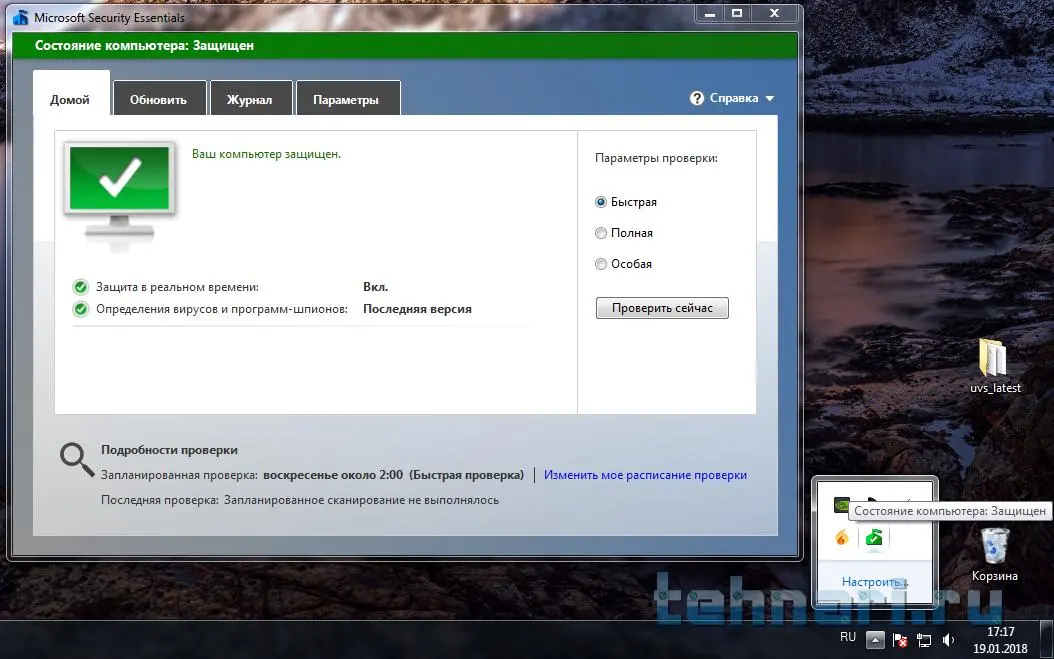Select the Корзина recycle bin icon
1054x659 pixels.
click(x=995, y=554)
